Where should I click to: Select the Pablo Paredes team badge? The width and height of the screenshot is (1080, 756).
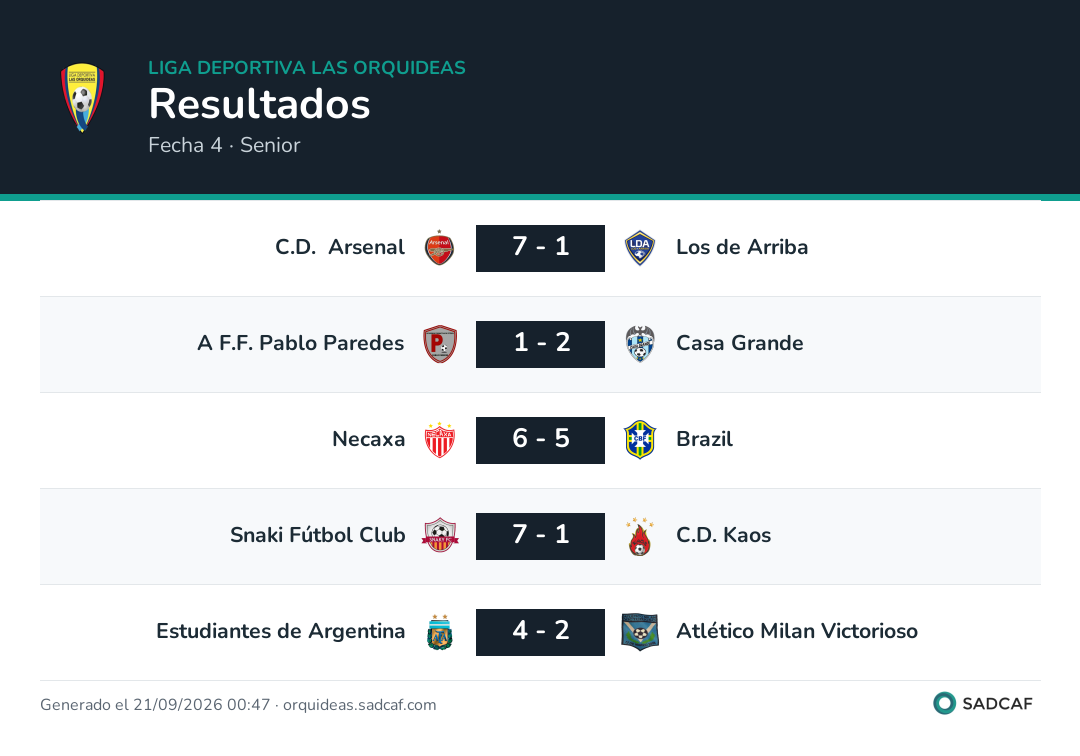439,344
